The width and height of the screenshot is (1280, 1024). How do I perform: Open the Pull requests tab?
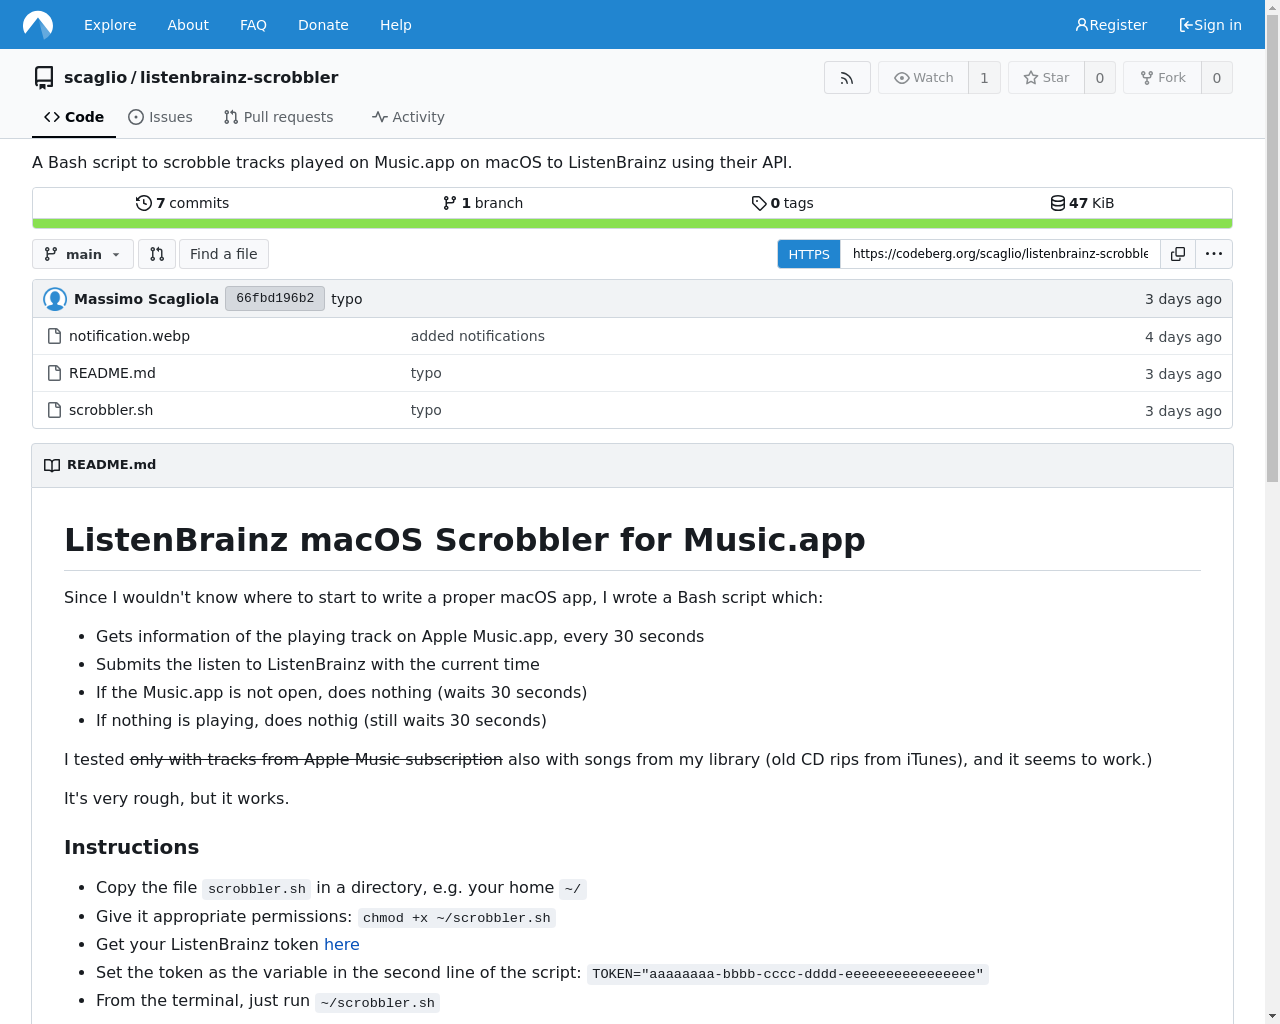[x=278, y=117]
